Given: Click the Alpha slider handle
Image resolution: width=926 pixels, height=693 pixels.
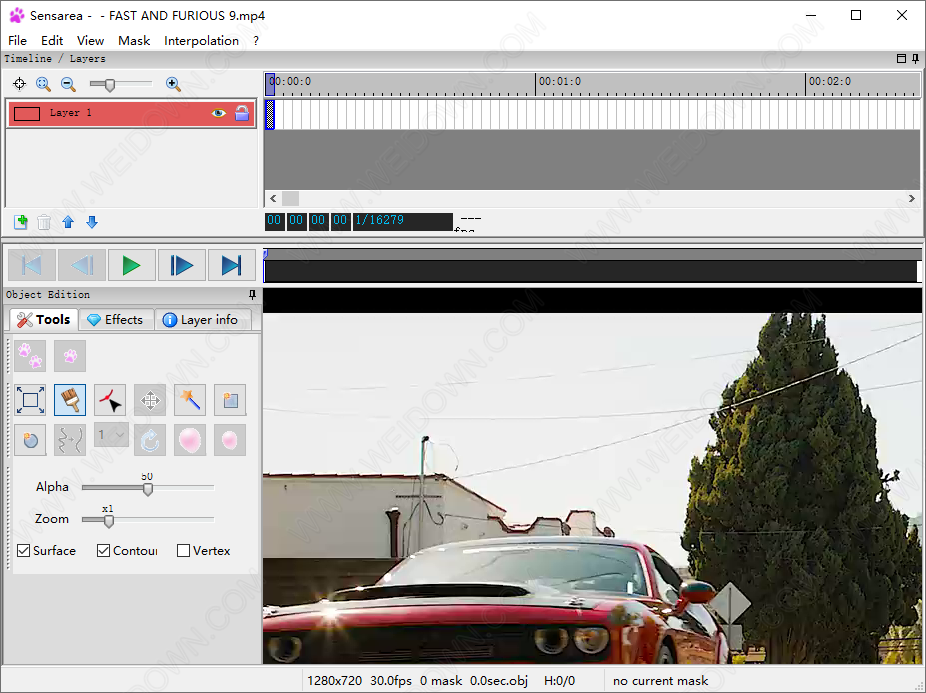Looking at the screenshot, I should pyautogui.click(x=148, y=489).
